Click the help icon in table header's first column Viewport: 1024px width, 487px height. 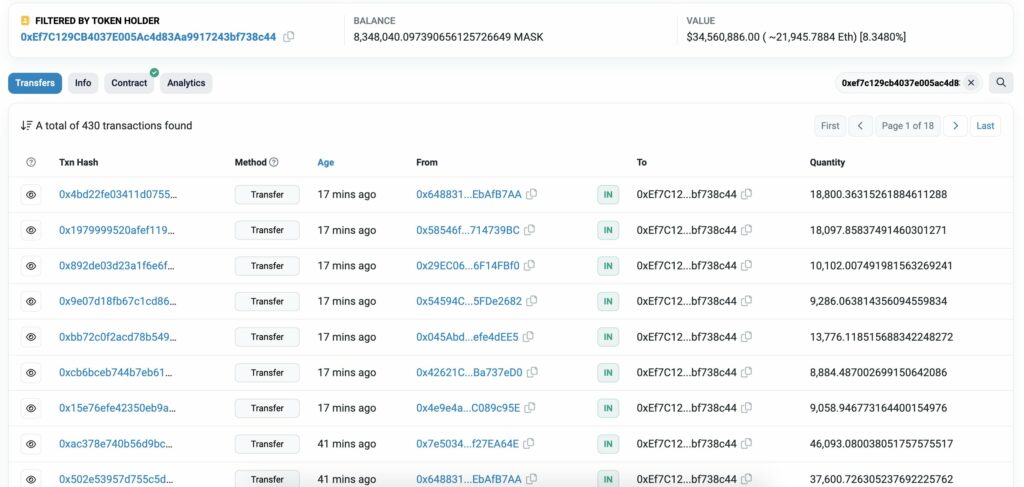tap(31, 162)
